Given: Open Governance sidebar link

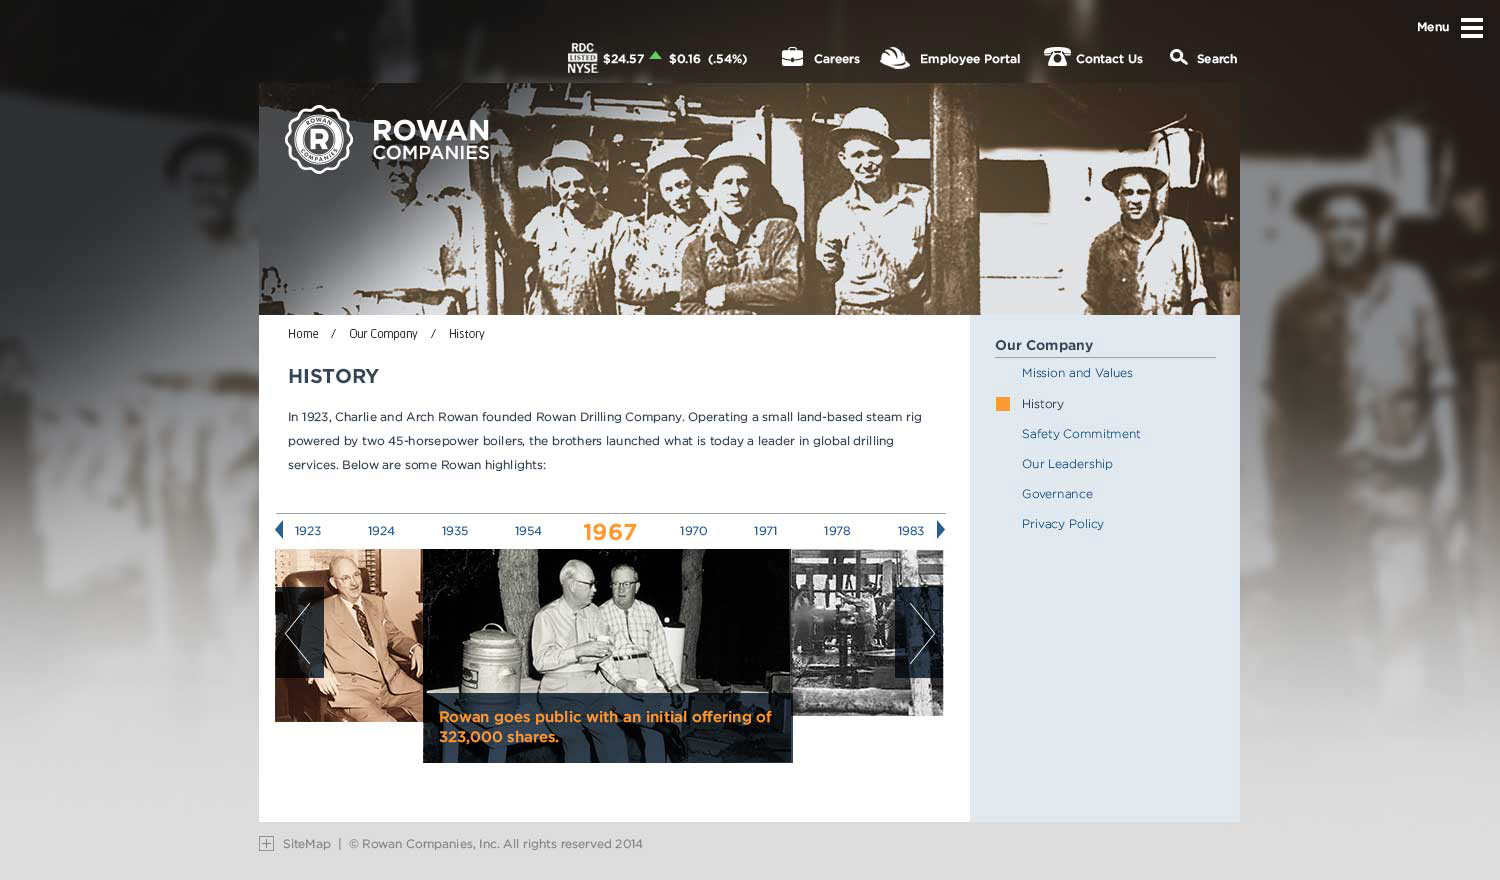Looking at the screenshot, I should [x=1057, y=494].
